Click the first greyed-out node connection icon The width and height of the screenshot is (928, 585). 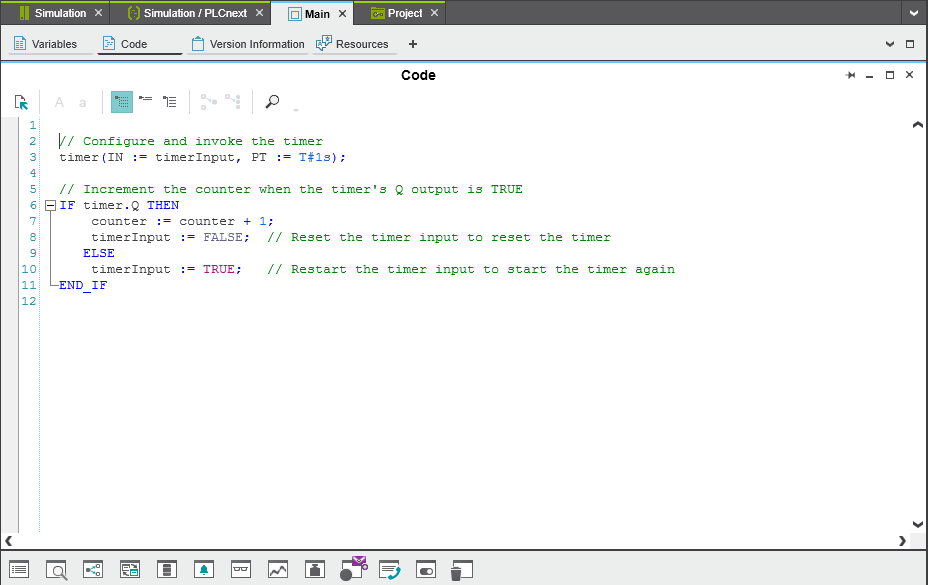point(208,102)
